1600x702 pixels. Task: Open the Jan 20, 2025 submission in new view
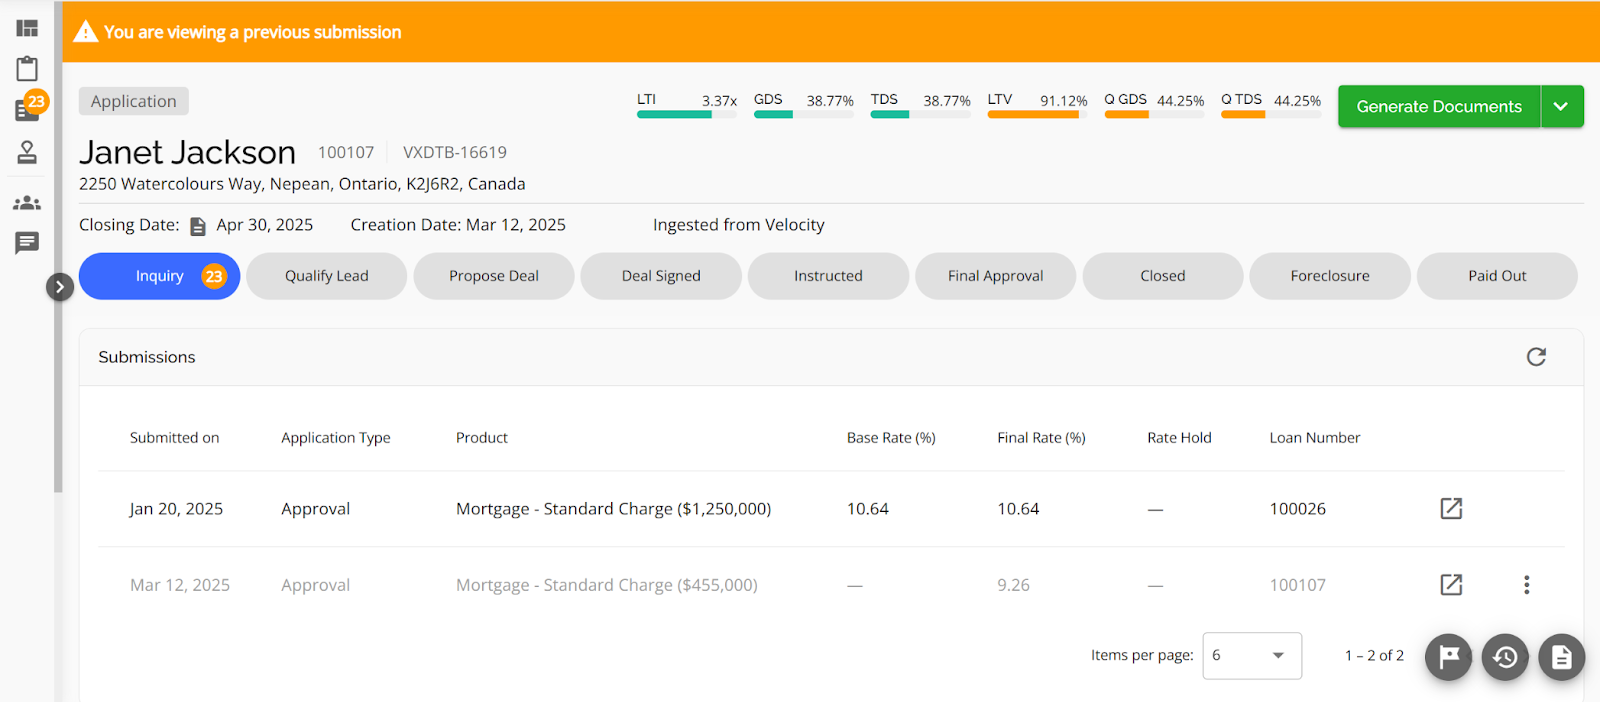[x=1451, y=509]
